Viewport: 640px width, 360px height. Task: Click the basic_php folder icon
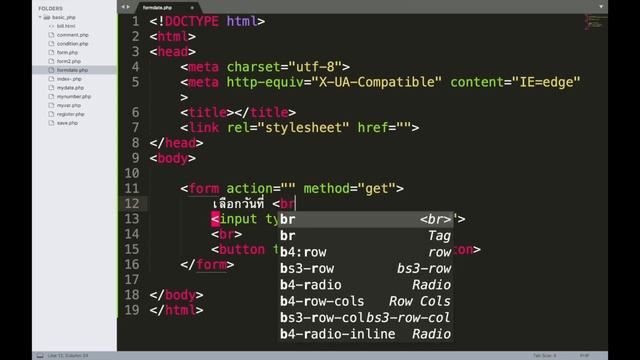coord(47,17)
